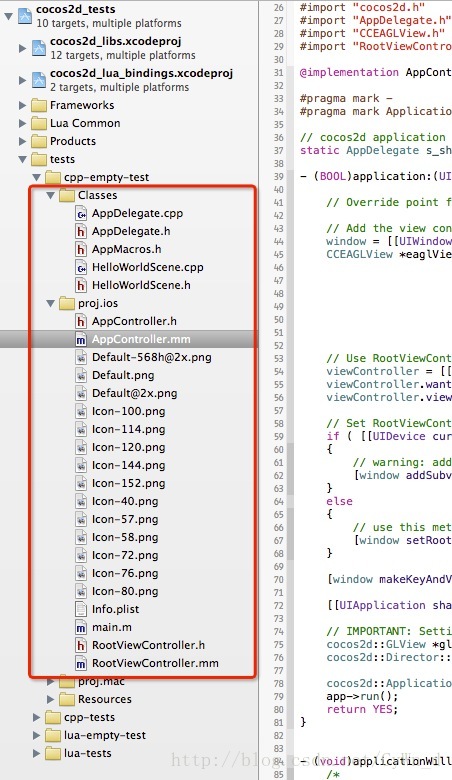Click the lua-empty-test folder label
Viewport: 452px width, 780px height.
(x=105, y=735)
